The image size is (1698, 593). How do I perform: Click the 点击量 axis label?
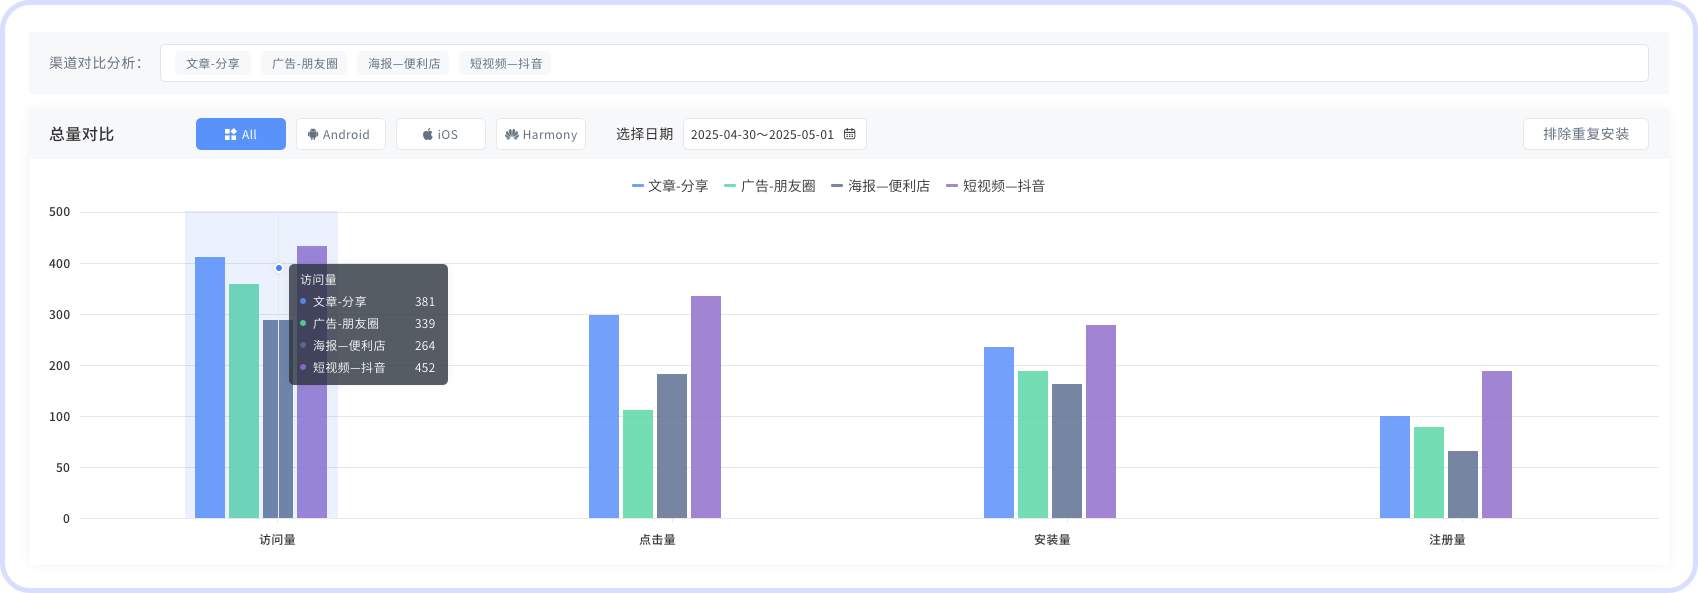657,540
